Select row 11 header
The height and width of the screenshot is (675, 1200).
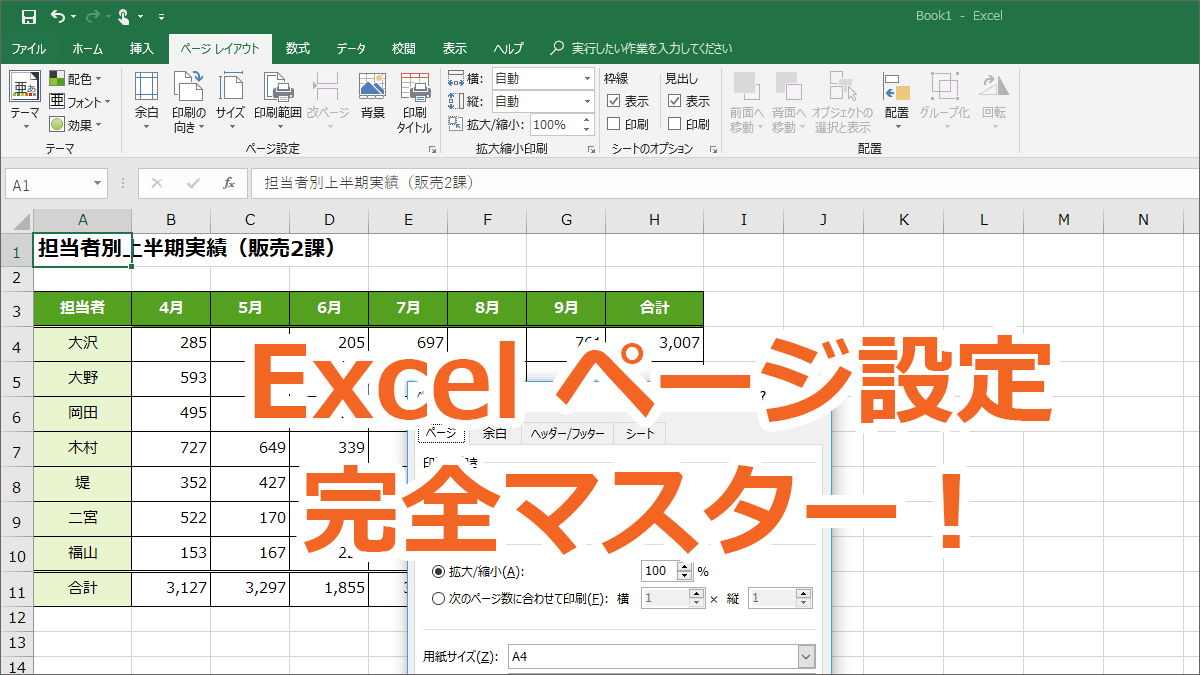[x=16, y=589]
